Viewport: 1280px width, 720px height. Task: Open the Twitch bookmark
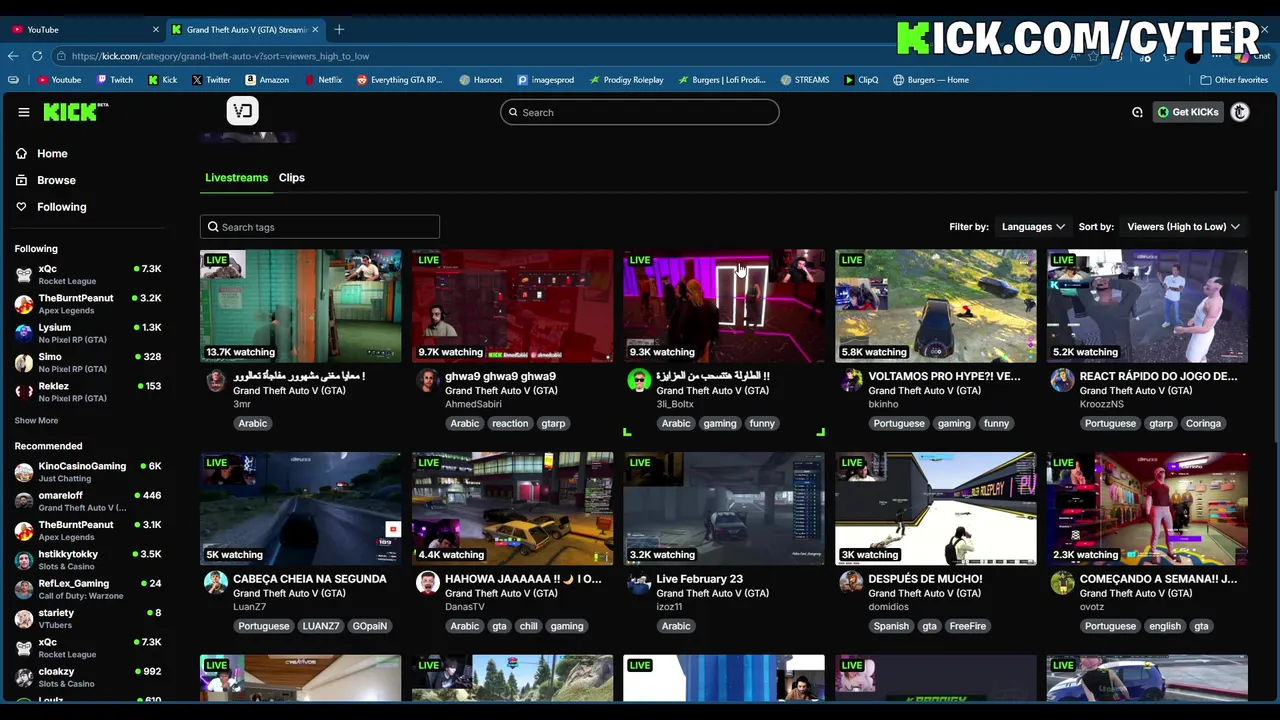(x=115, y=80)
